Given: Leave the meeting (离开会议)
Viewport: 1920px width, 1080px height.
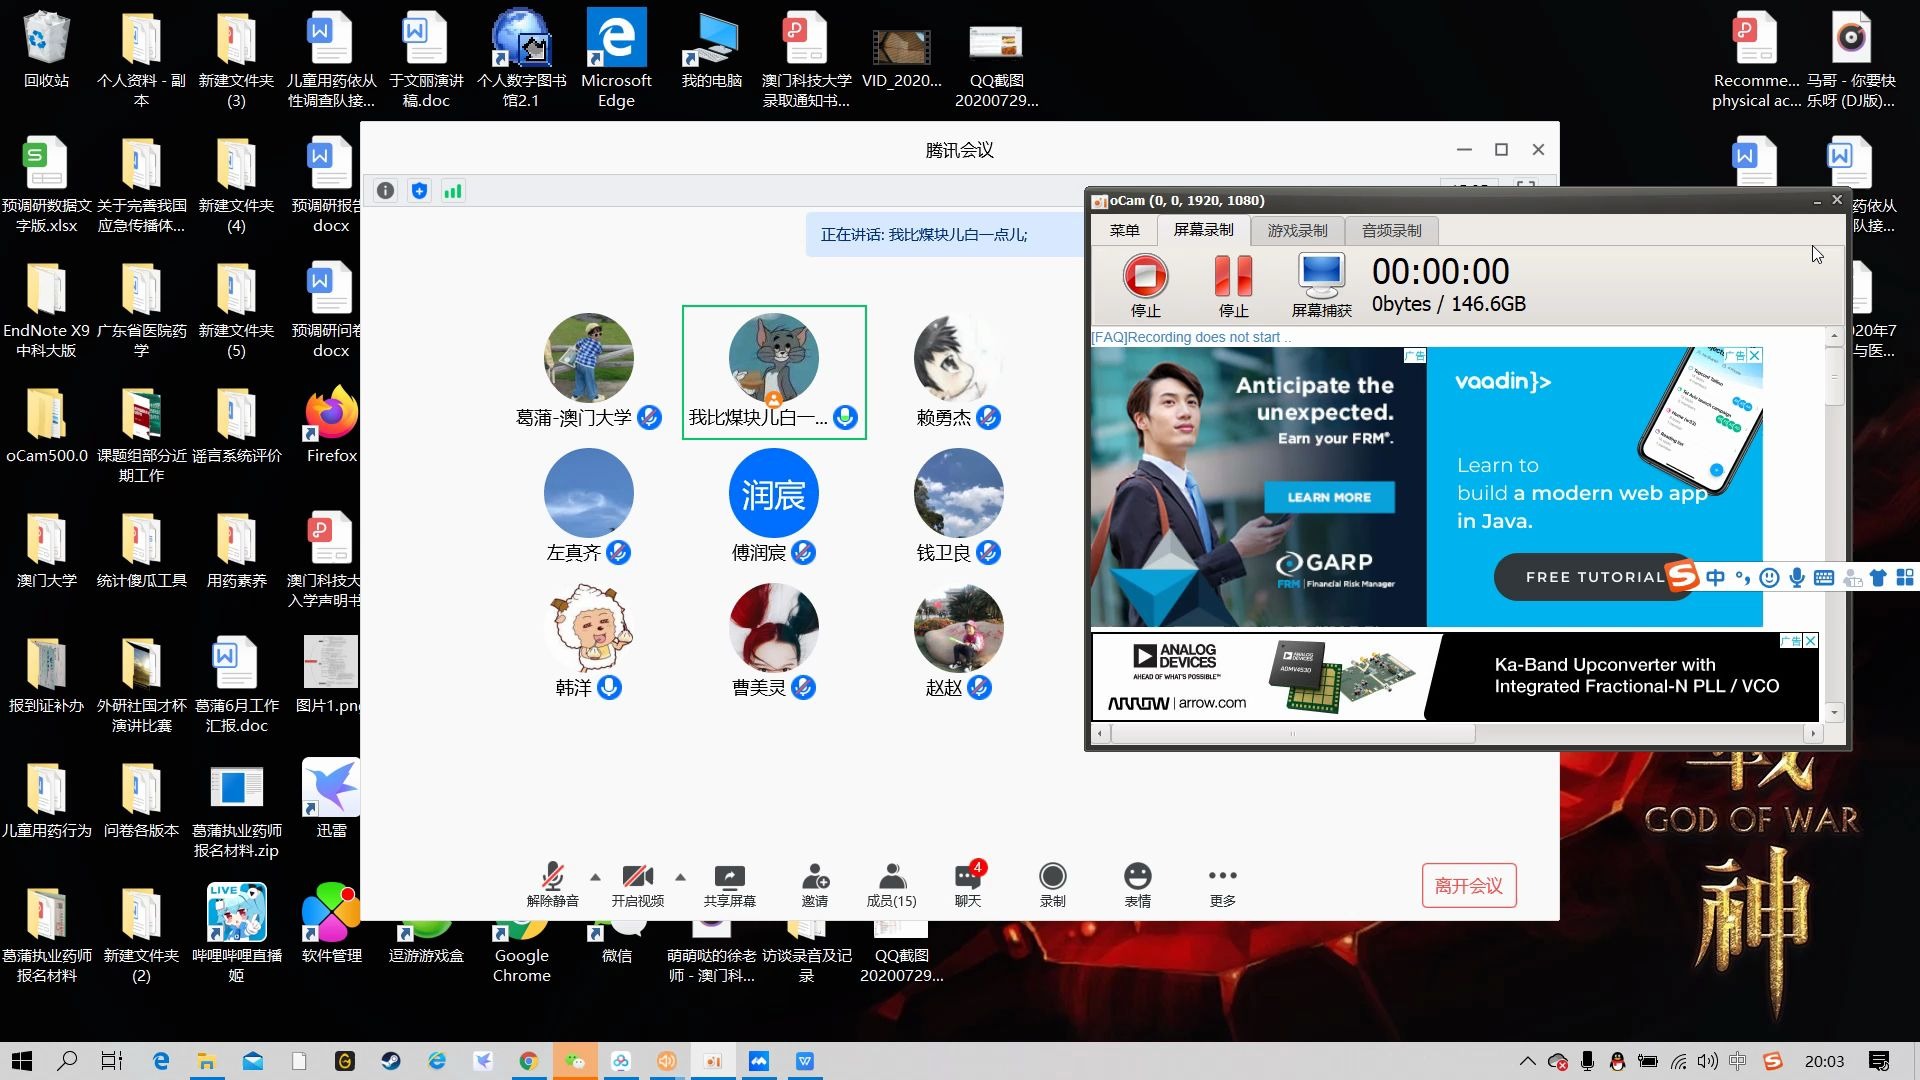Looking at the screenshot, I should [1469, 885].
